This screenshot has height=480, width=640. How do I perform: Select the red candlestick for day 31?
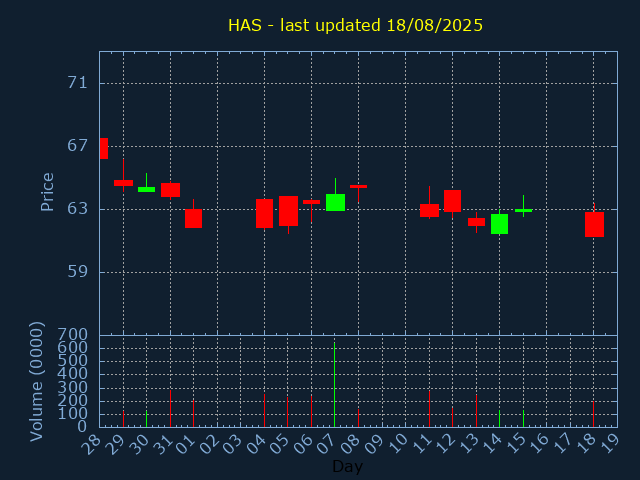pos(171,190)
